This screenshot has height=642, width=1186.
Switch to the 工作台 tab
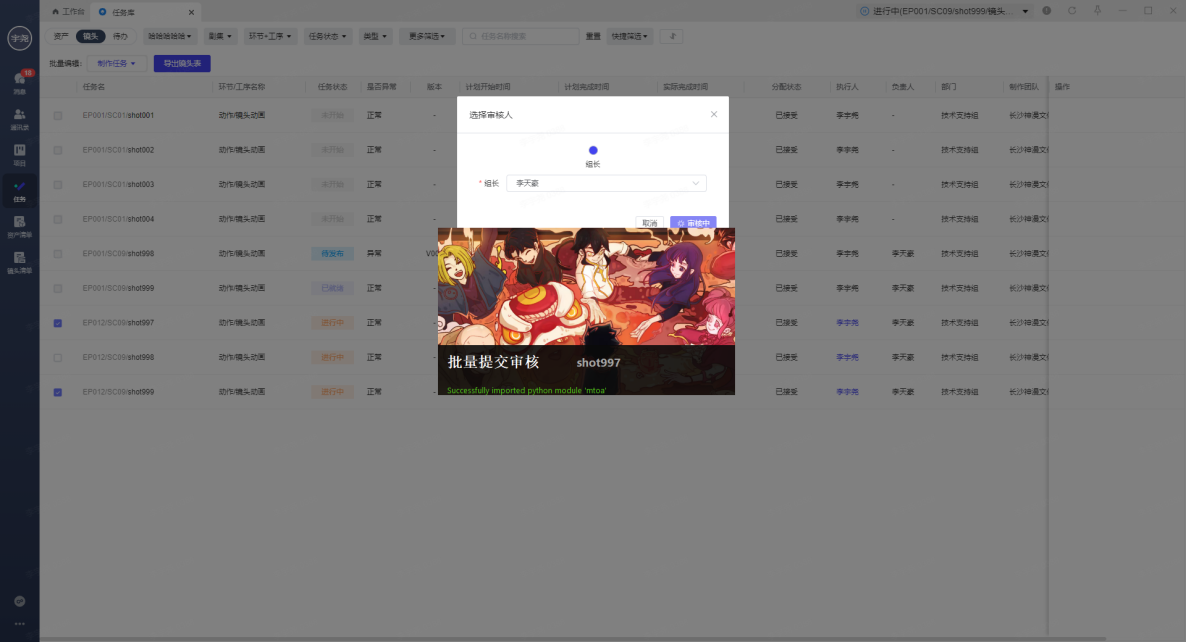[x=68, y=11]
